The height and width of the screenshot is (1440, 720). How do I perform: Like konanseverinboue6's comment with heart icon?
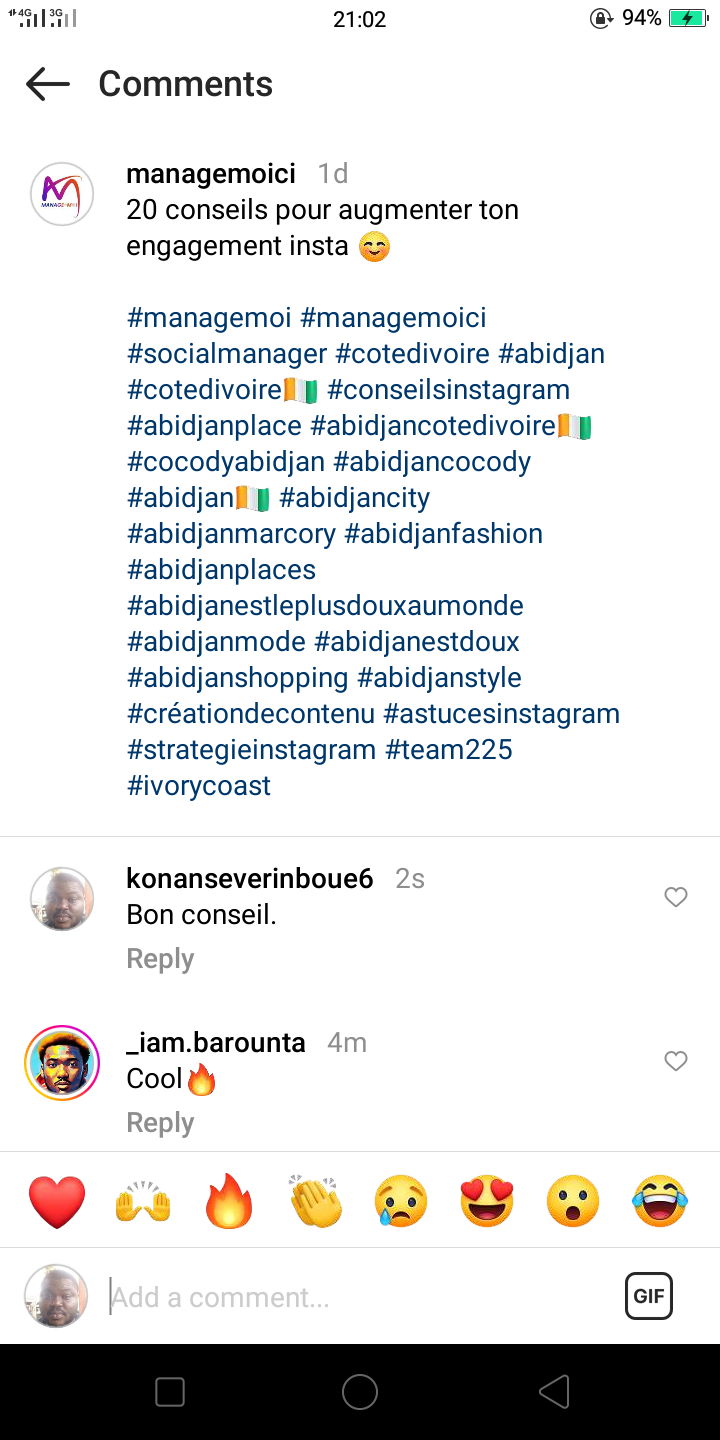676,897
